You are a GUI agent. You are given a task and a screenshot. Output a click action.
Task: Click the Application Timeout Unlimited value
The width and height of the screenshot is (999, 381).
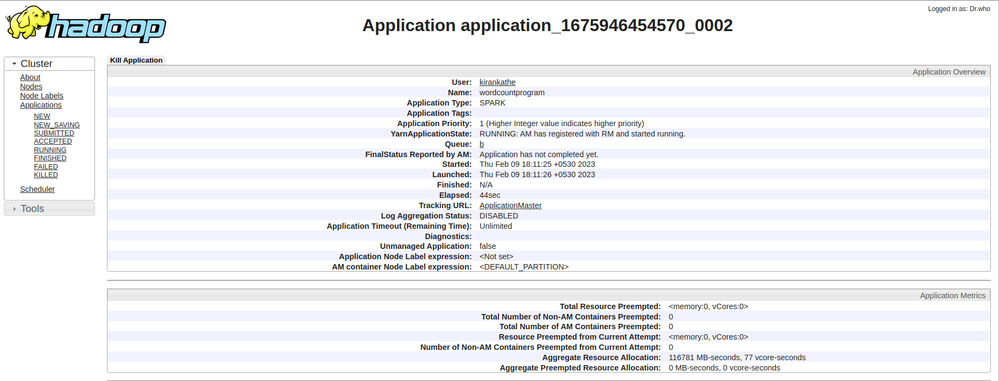coord(496,226)
